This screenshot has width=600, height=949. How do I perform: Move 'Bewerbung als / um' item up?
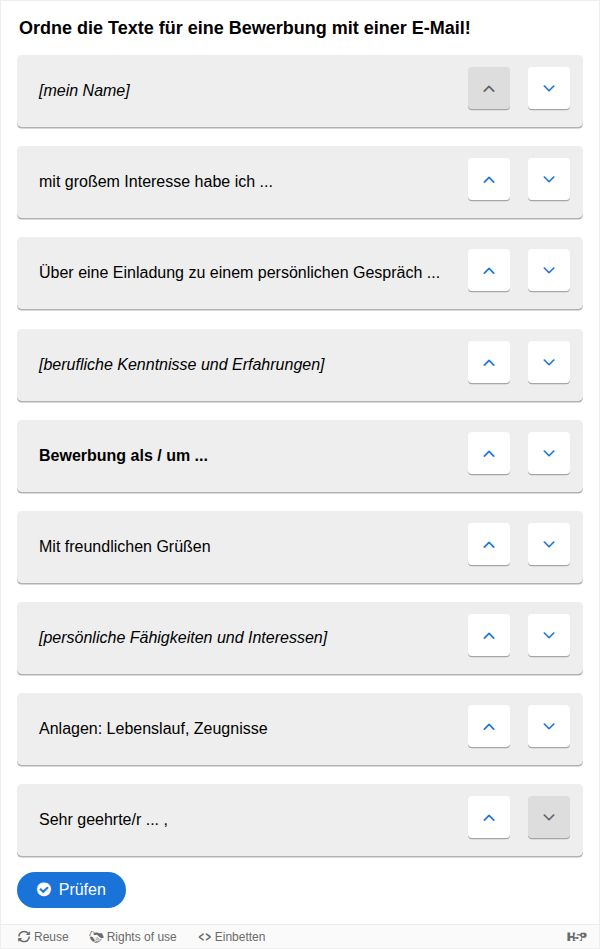coord(489,453)
